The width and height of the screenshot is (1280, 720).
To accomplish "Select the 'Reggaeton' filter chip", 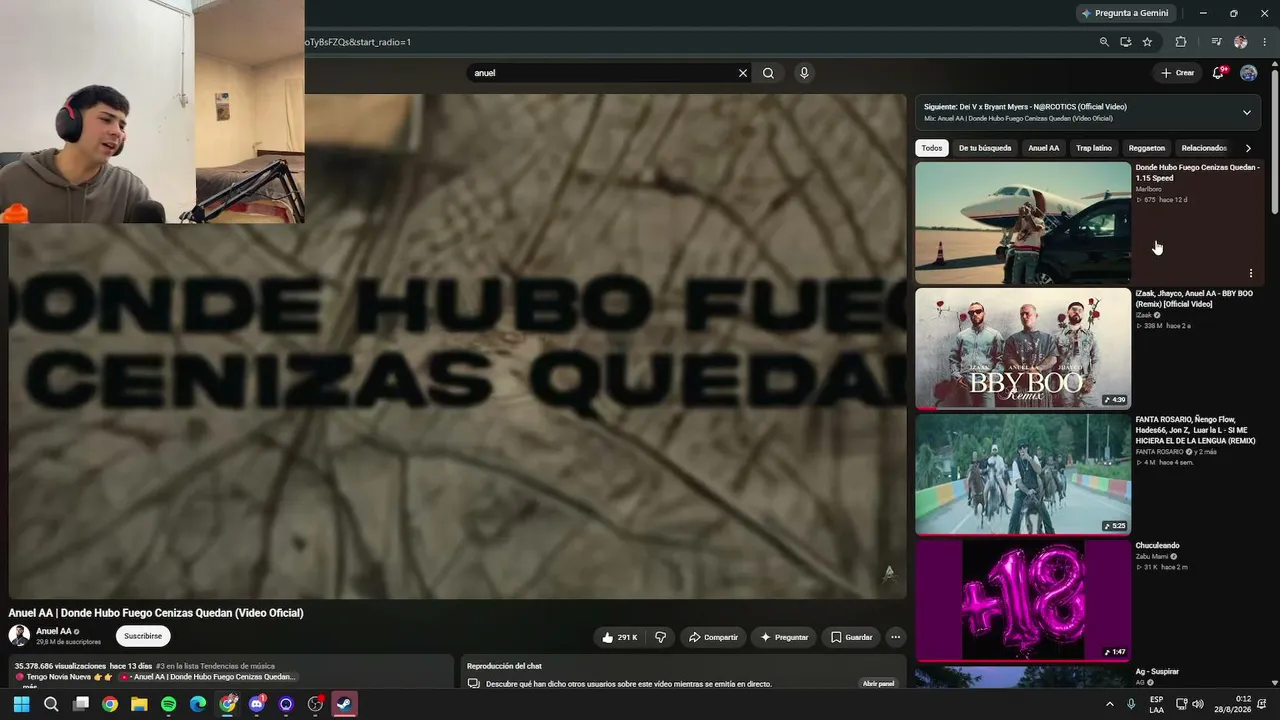I will (1147, 148).
